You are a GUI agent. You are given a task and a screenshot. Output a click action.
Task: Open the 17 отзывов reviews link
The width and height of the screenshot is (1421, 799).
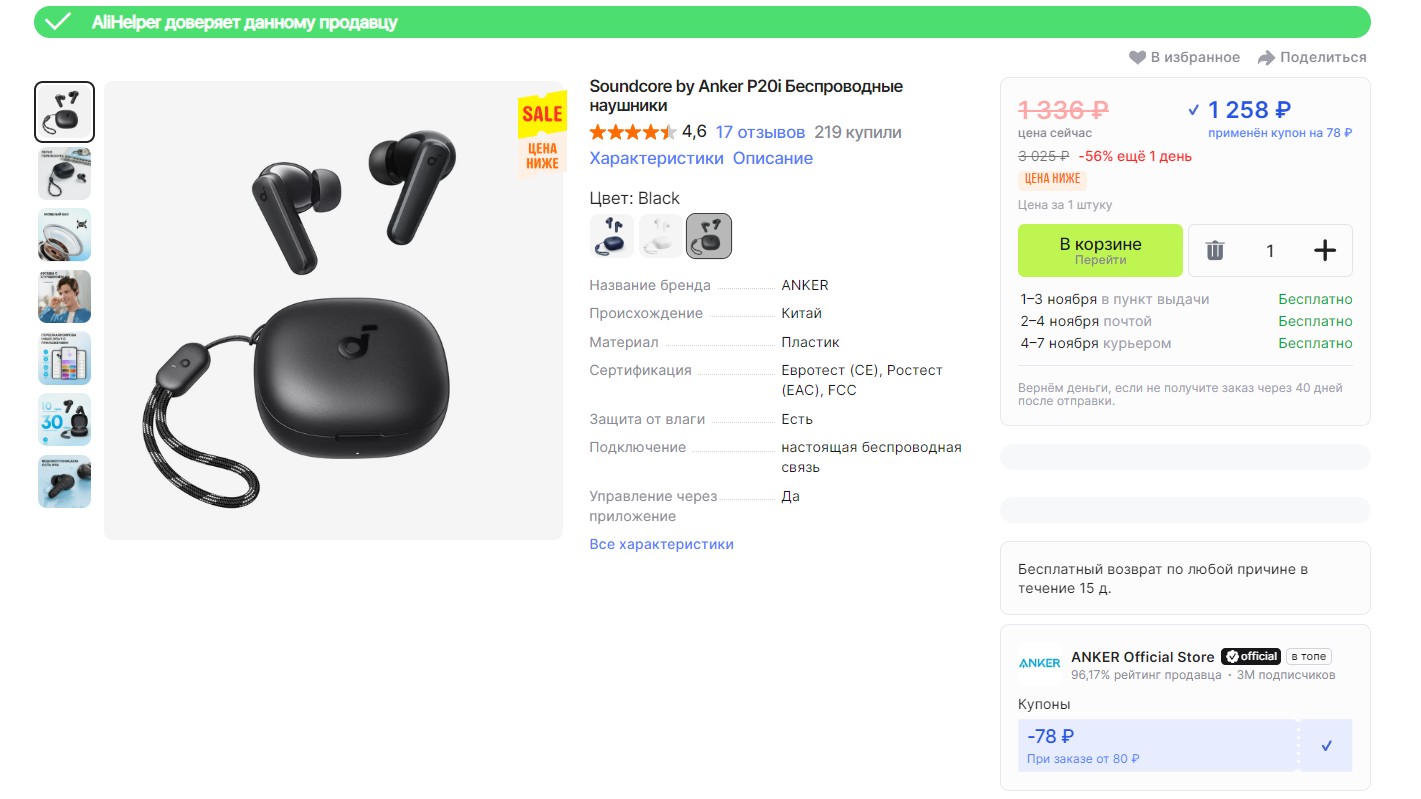pos(760,132)
